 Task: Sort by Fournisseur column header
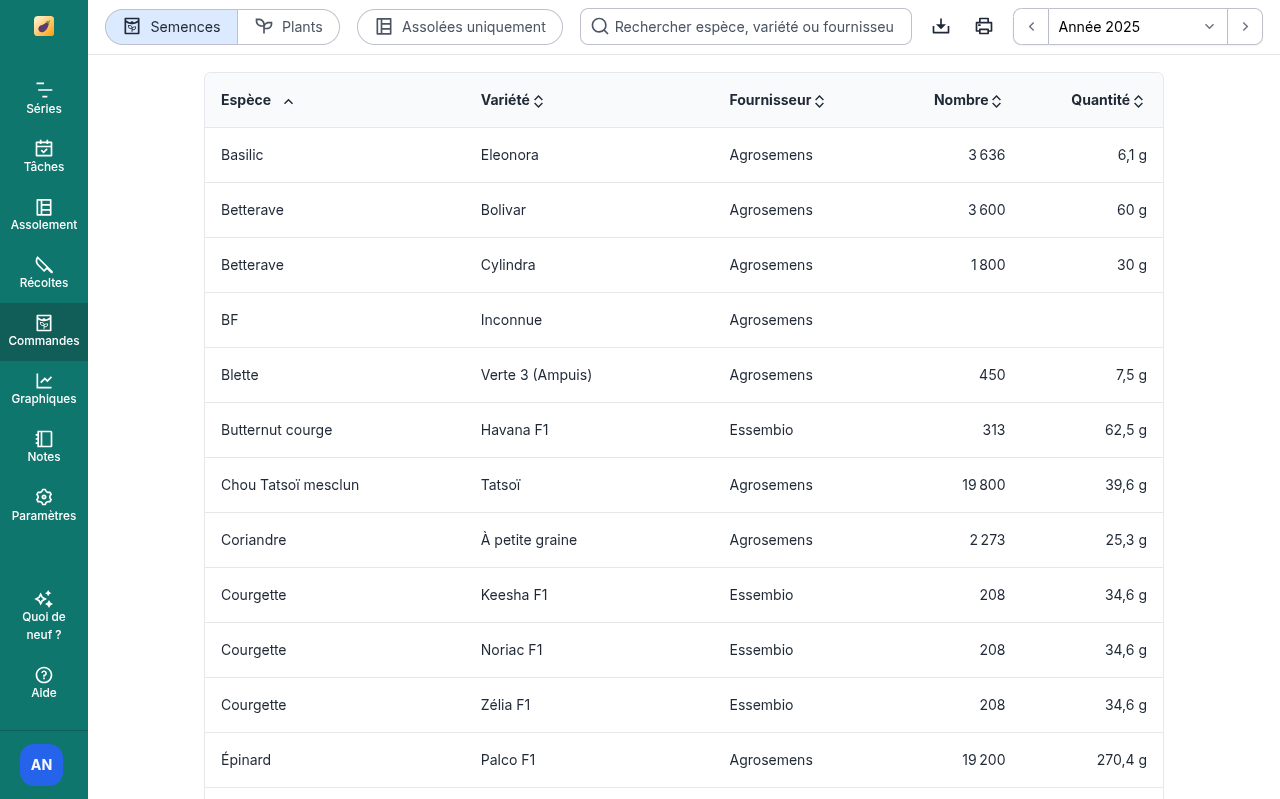click(776, 100)
